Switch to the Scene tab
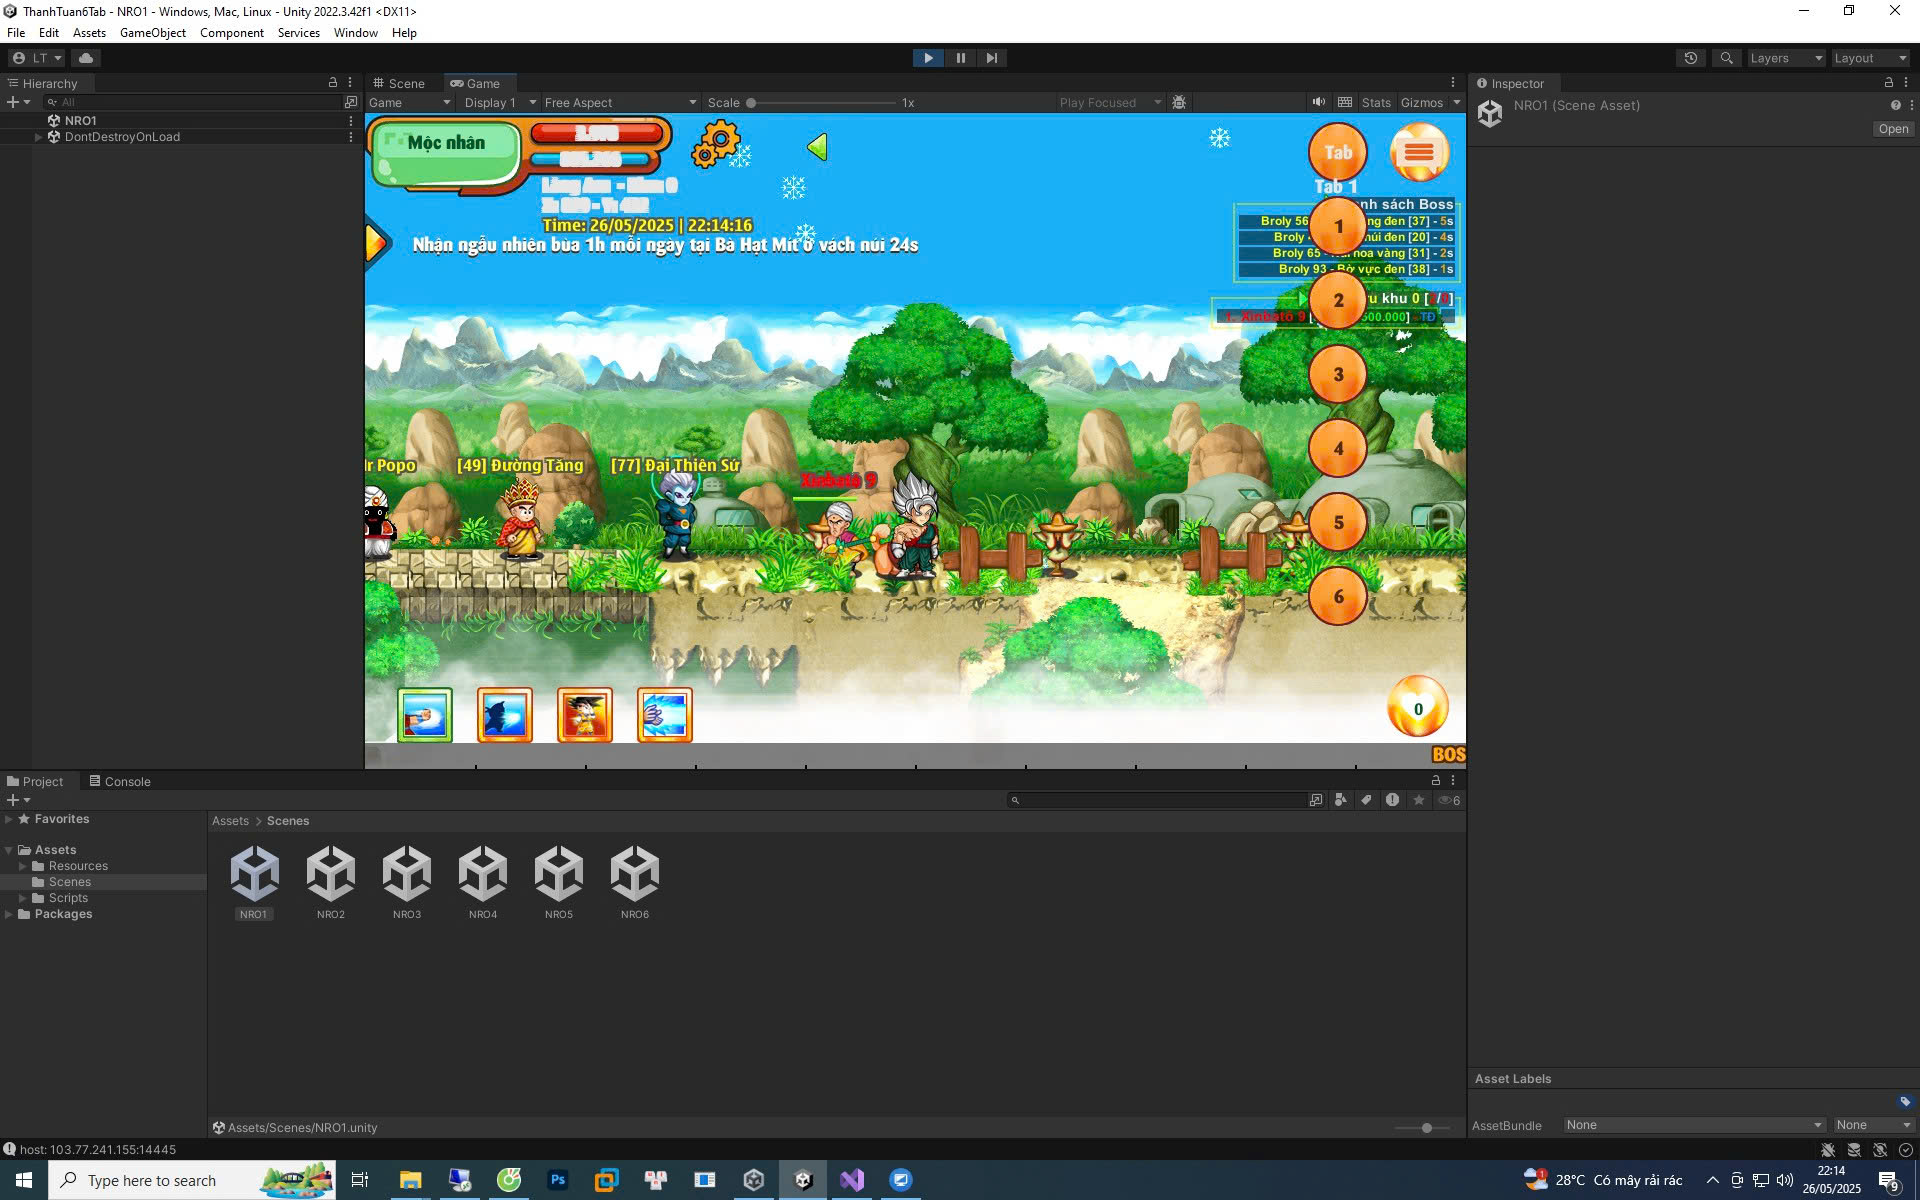Image resolution: width=1920 pixels, height=1200 pixels. 399,83
